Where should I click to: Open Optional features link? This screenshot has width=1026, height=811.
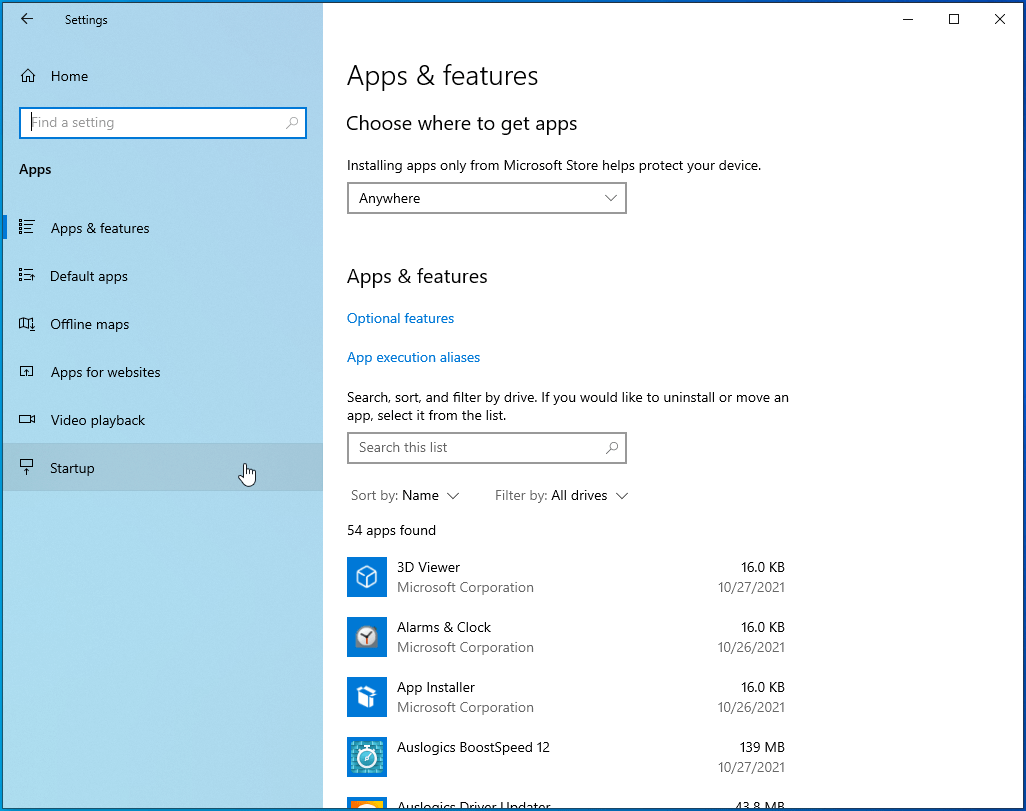tap(400, 318)
